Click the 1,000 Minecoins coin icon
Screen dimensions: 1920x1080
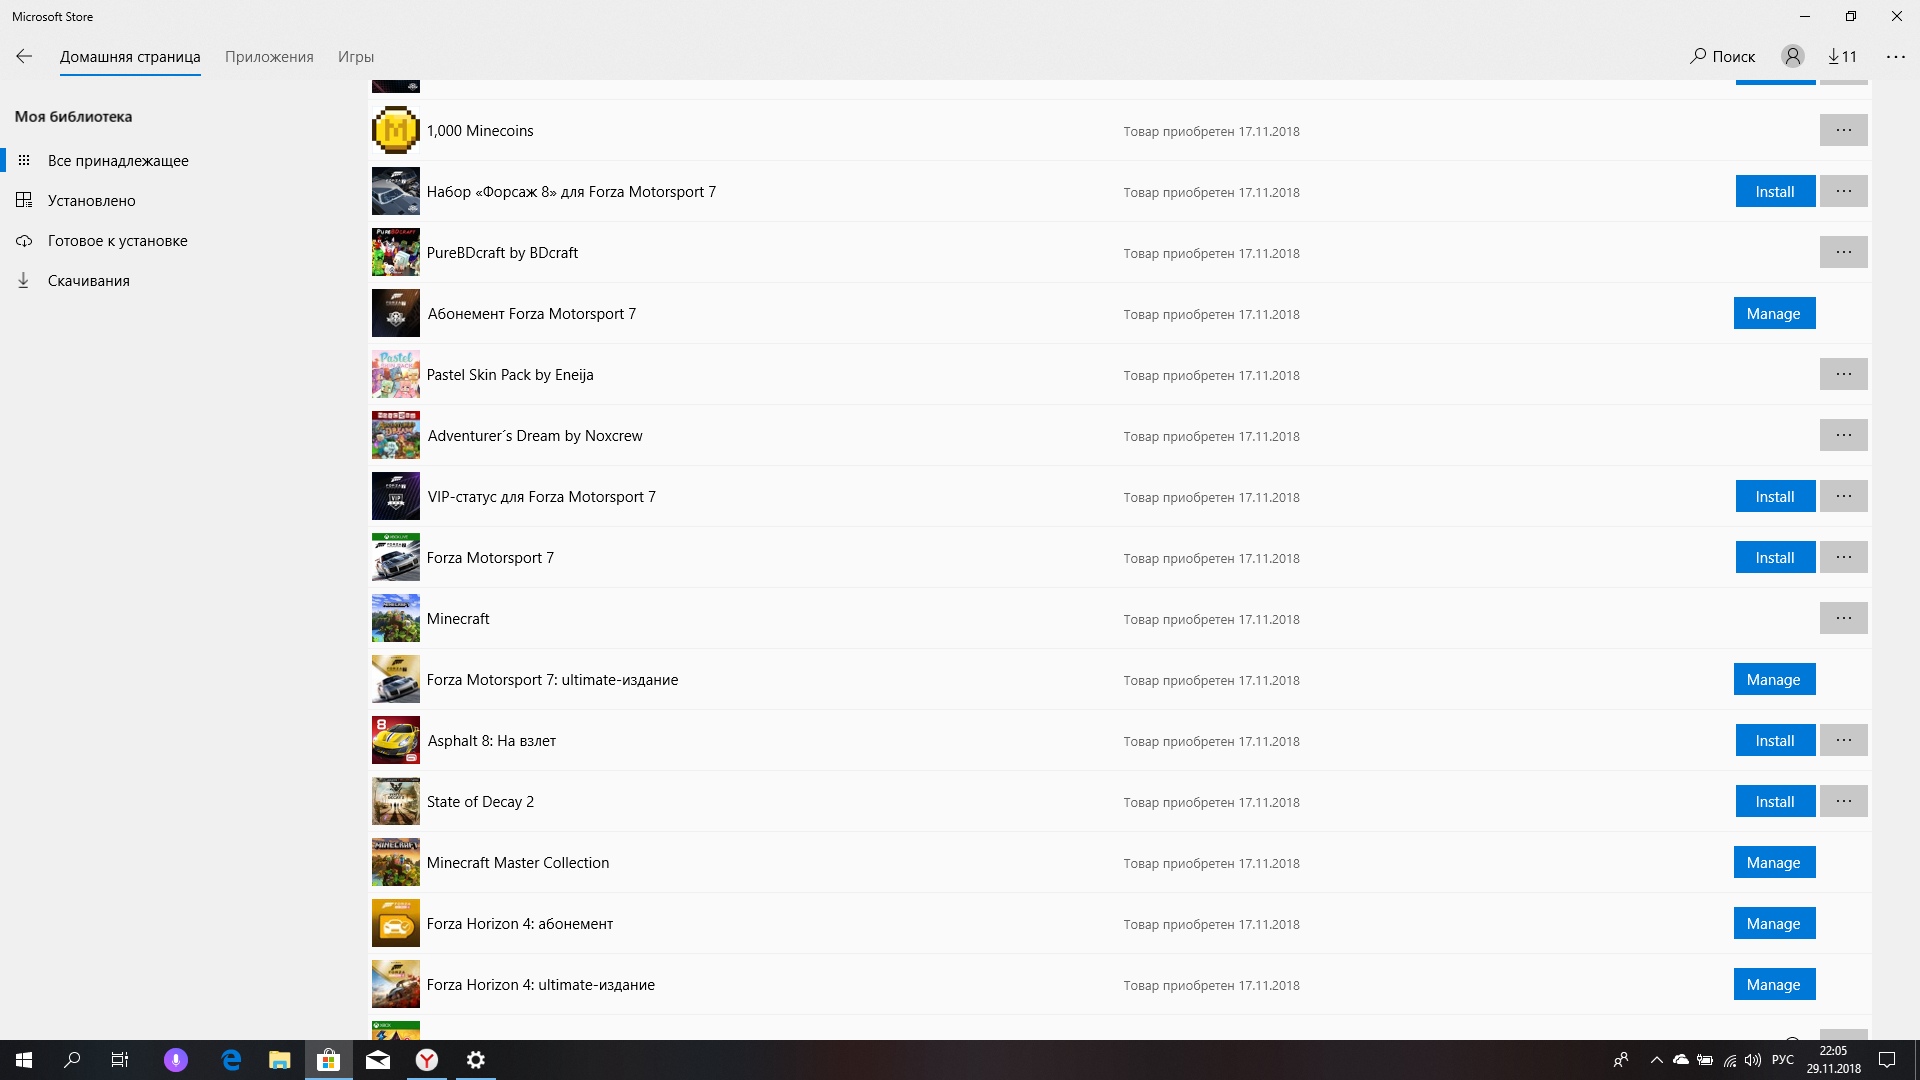coord(396,130)
